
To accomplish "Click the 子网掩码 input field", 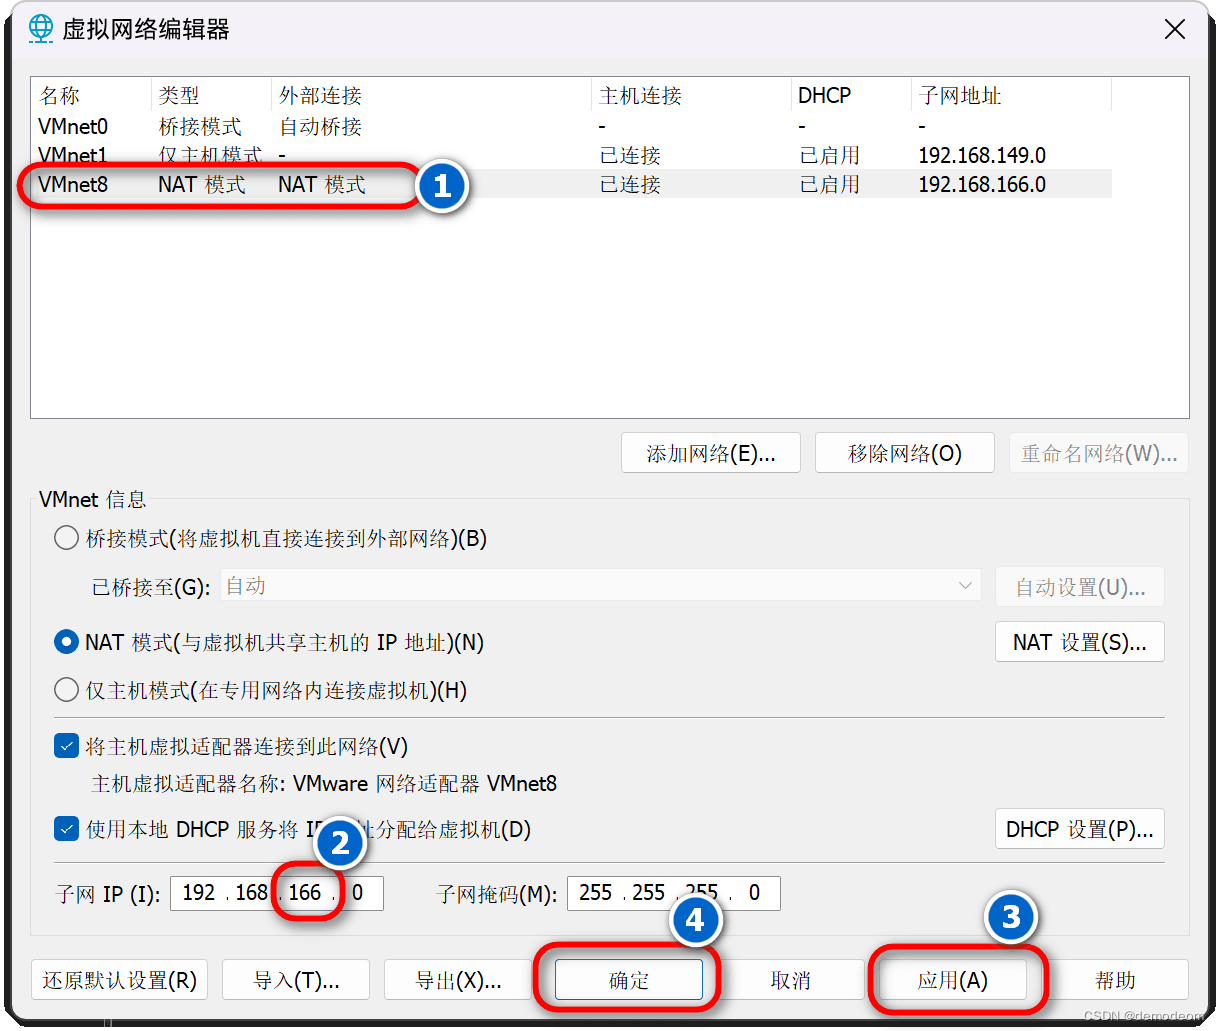I will (674, 893).
